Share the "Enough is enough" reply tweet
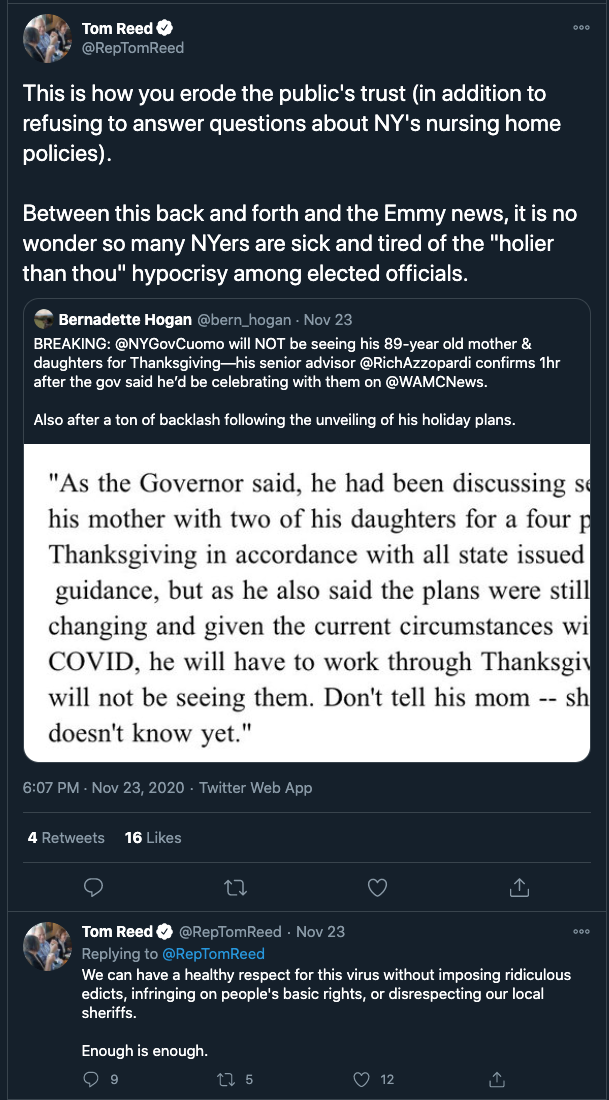This screenshot has width=609, height=1100. (497, 1079)
